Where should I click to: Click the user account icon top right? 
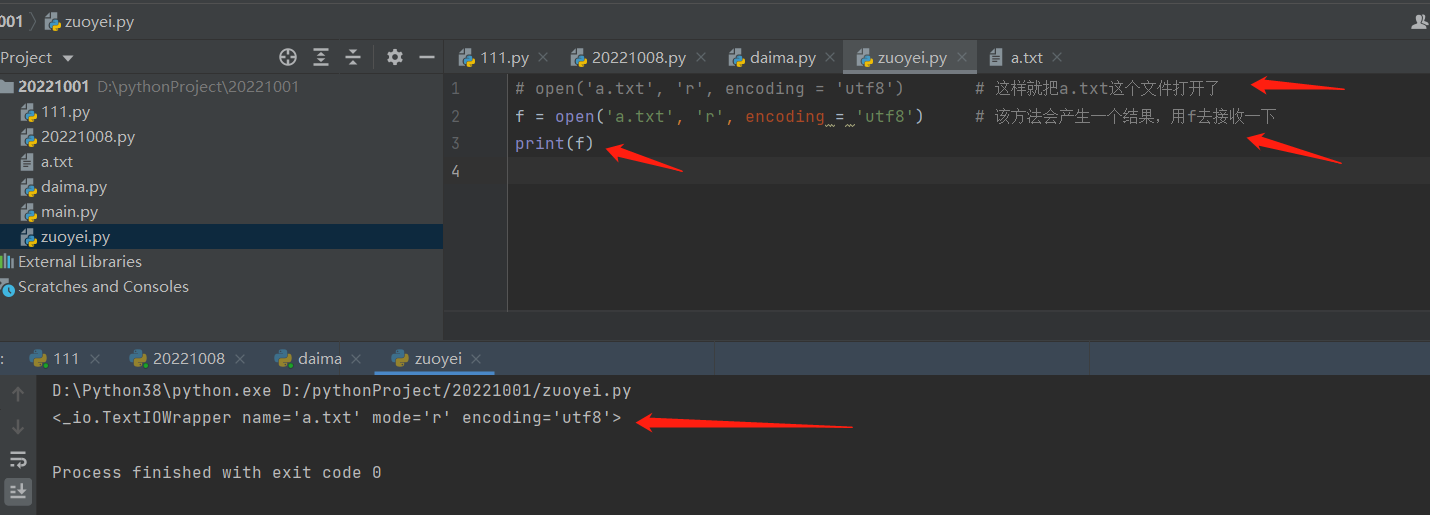click(x=1420, y=21)
